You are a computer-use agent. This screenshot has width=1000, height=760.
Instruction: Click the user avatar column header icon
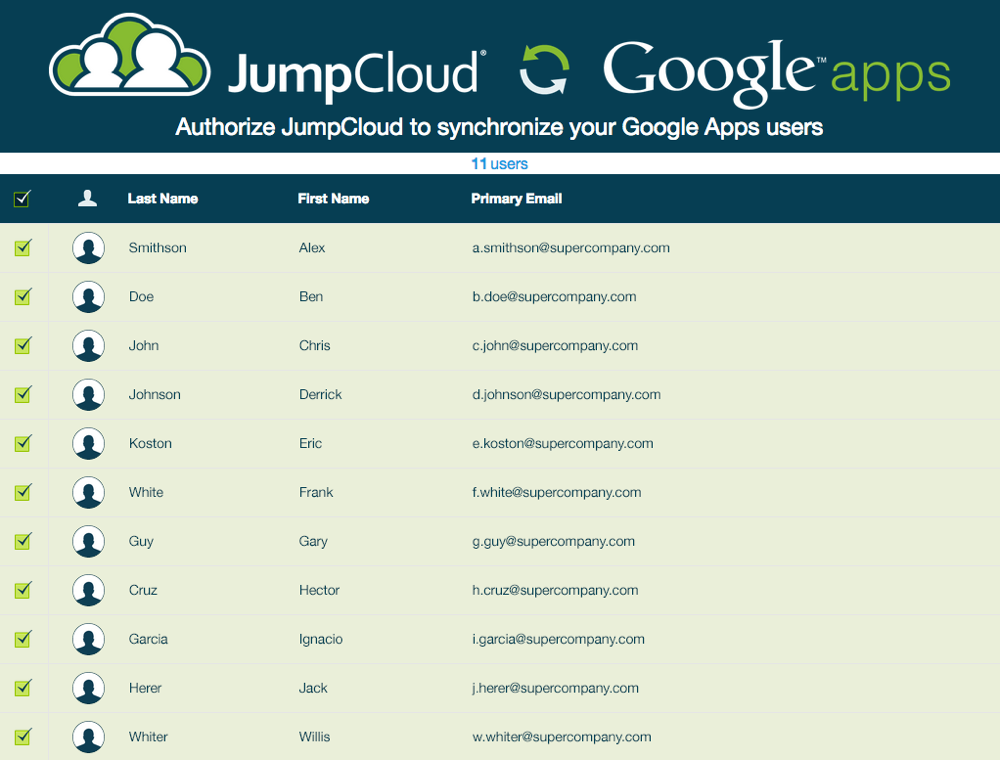point(88,198)
